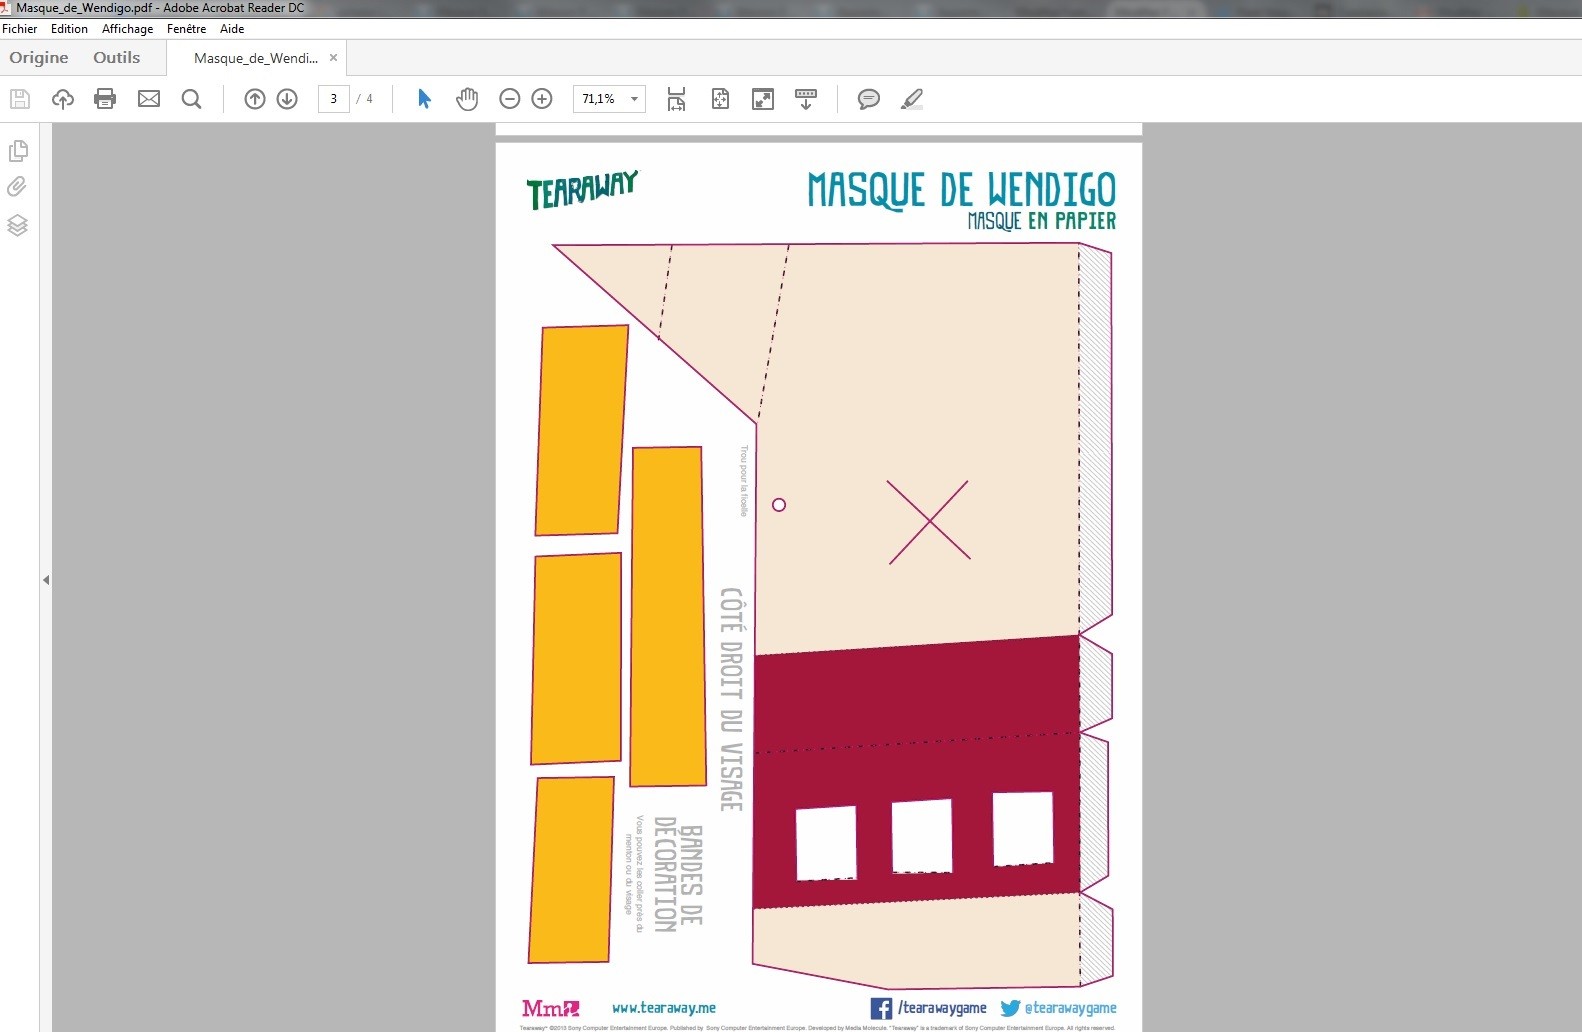Open page thumbnails side panel
The height and width of the screenshot is (1032, 1582).
(x=18, y=151)
